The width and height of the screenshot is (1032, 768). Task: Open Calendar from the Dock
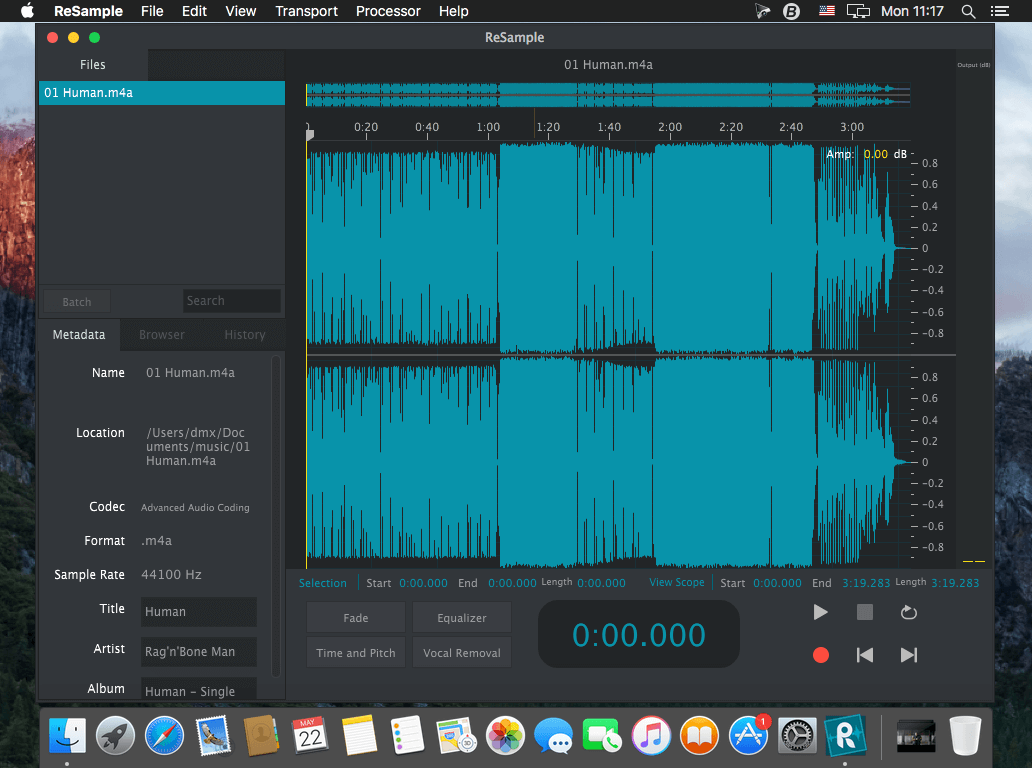(310, 735)
